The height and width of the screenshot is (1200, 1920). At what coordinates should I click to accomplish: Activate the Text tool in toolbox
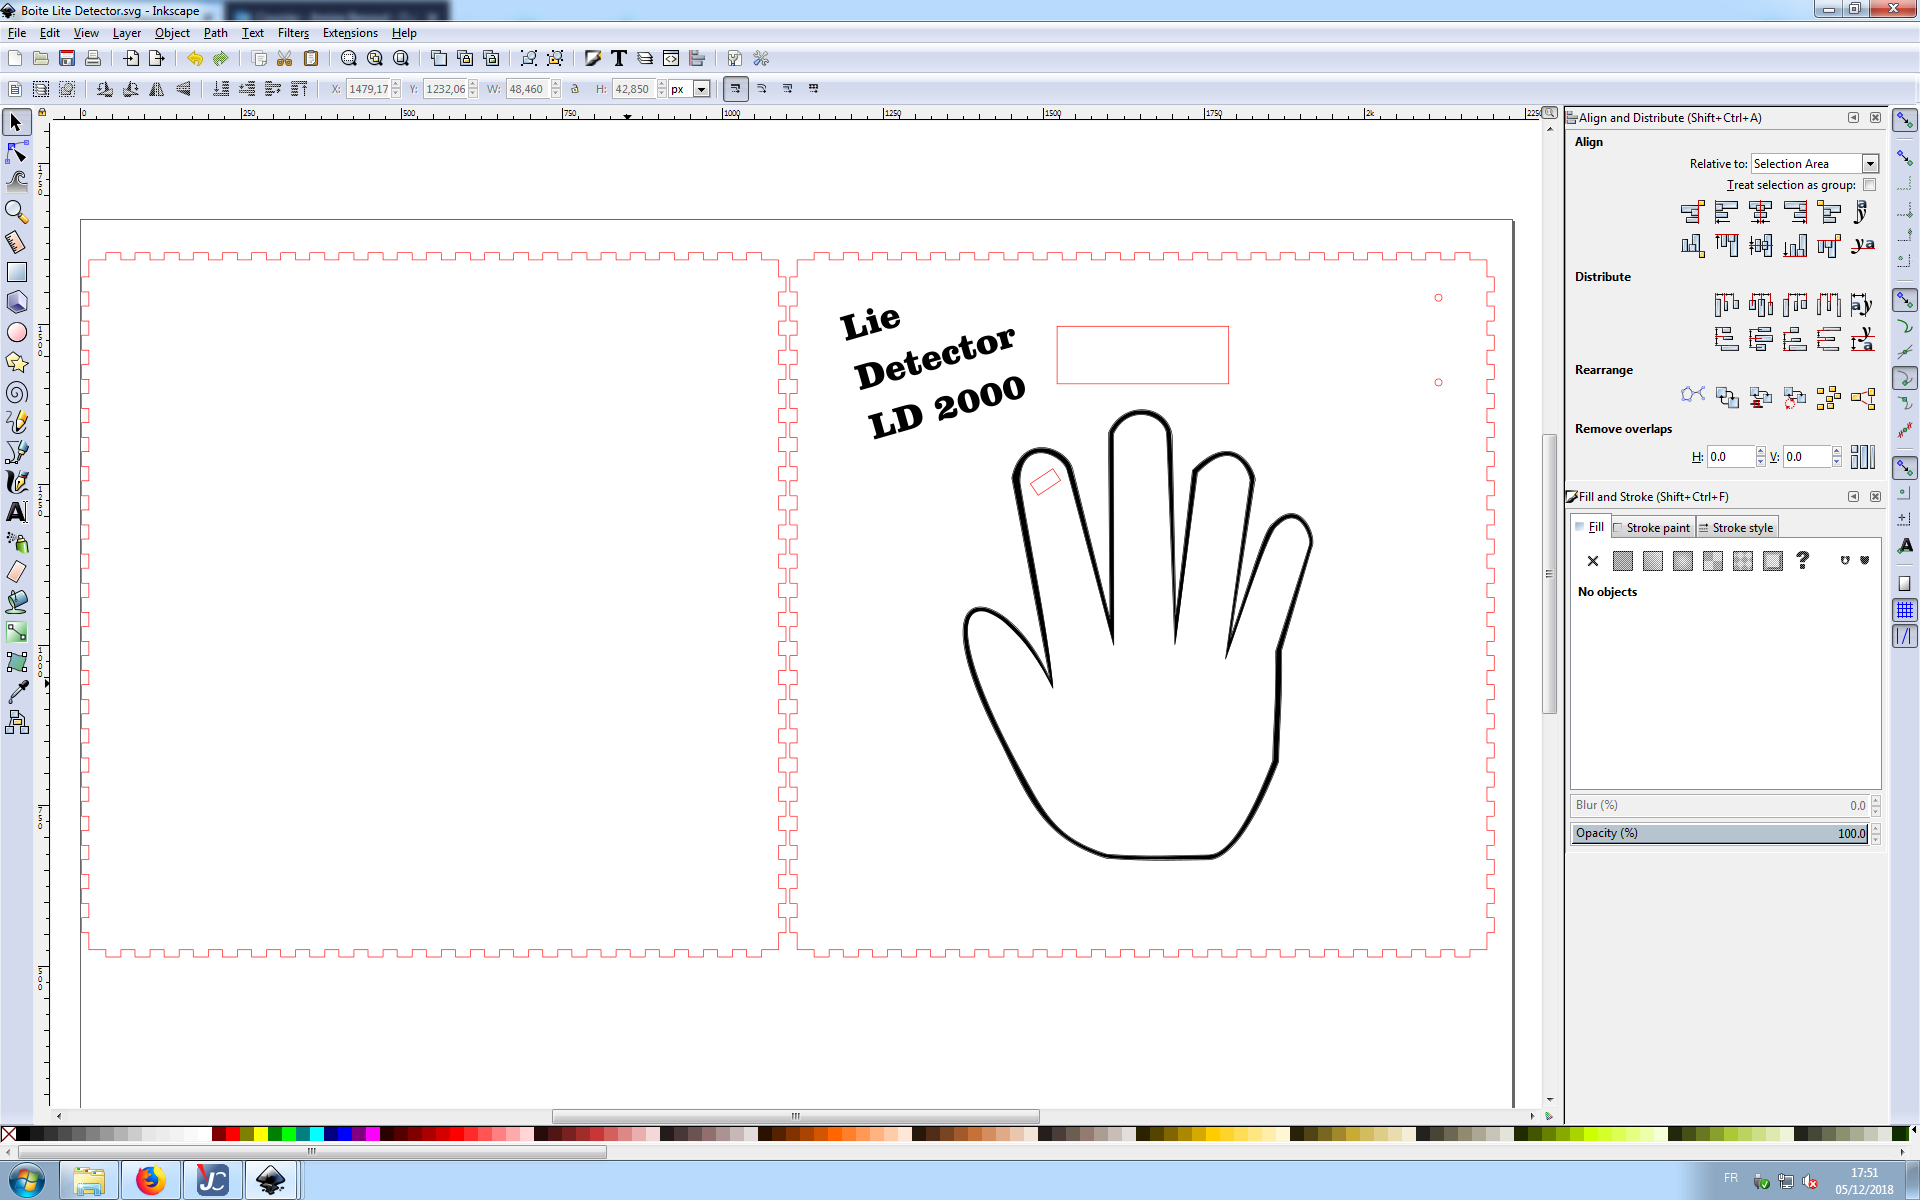pos(17,512)
